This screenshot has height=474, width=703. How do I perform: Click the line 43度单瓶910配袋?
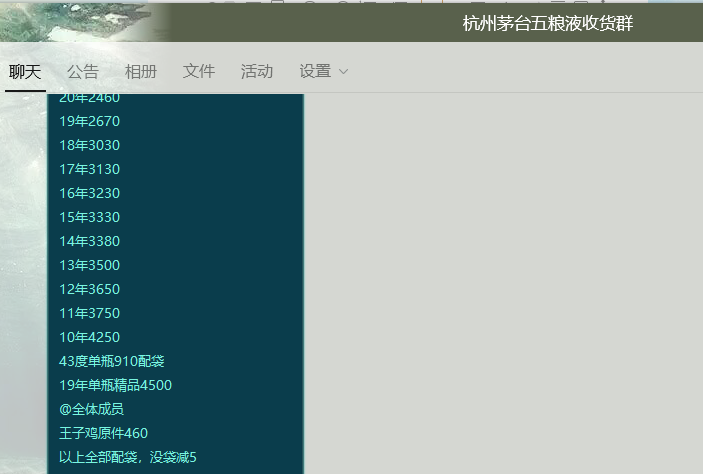[x=112, y=361]
